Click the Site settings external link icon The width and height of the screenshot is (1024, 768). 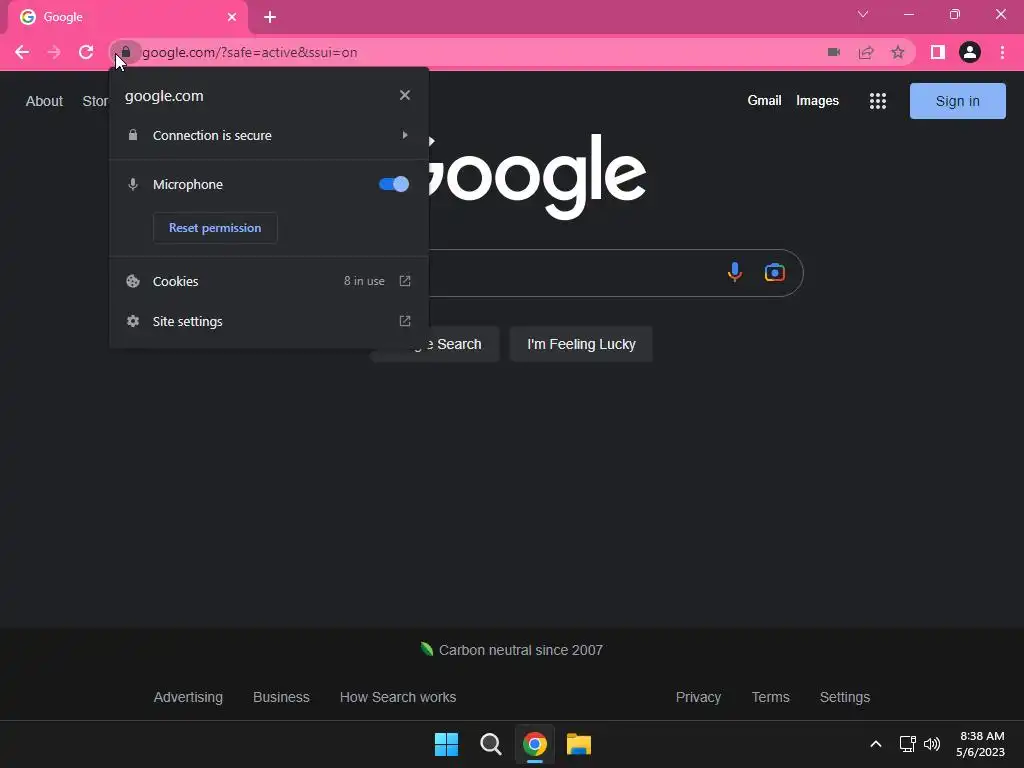click(405, 321)
